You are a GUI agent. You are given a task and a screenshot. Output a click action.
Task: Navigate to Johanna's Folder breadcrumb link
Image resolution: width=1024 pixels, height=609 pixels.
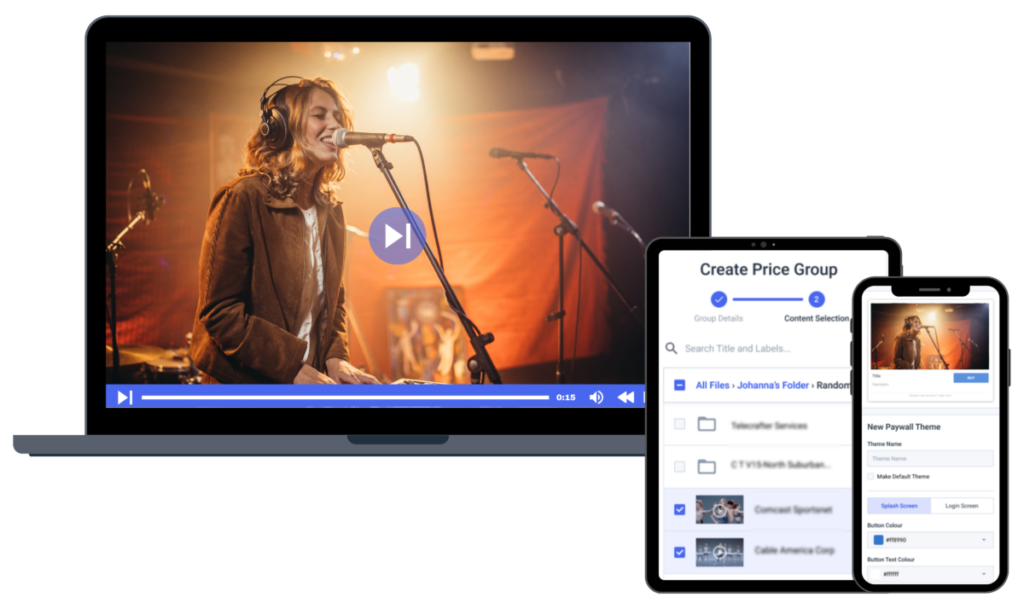[774, 385]
